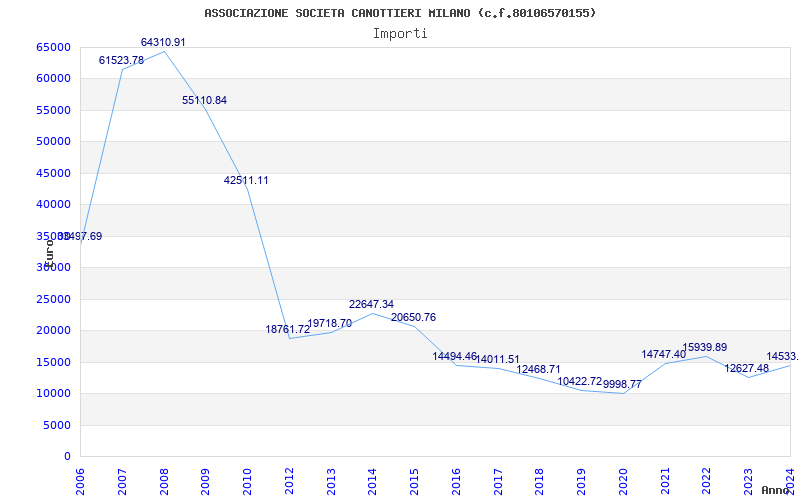Click the Euro y-axis title
The height and width of the screenshot is (500, 800).
tap(49, 252)
